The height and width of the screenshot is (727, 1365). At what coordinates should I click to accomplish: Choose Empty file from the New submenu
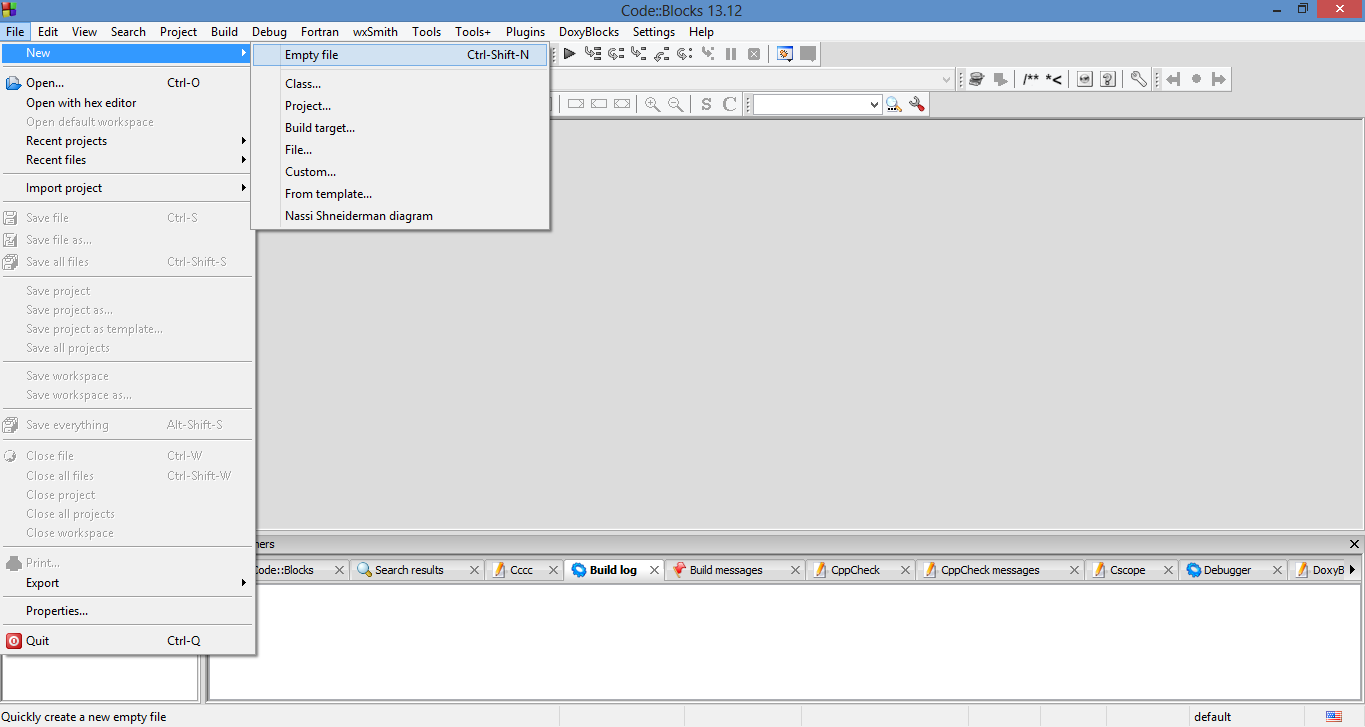click(400, 55)
